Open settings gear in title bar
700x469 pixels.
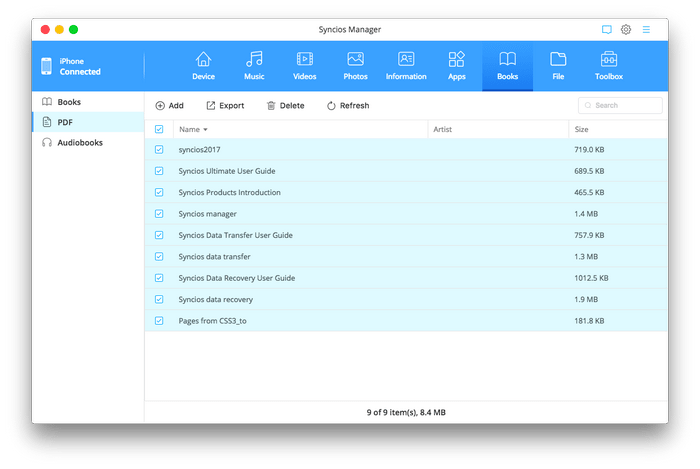point(626,29)
